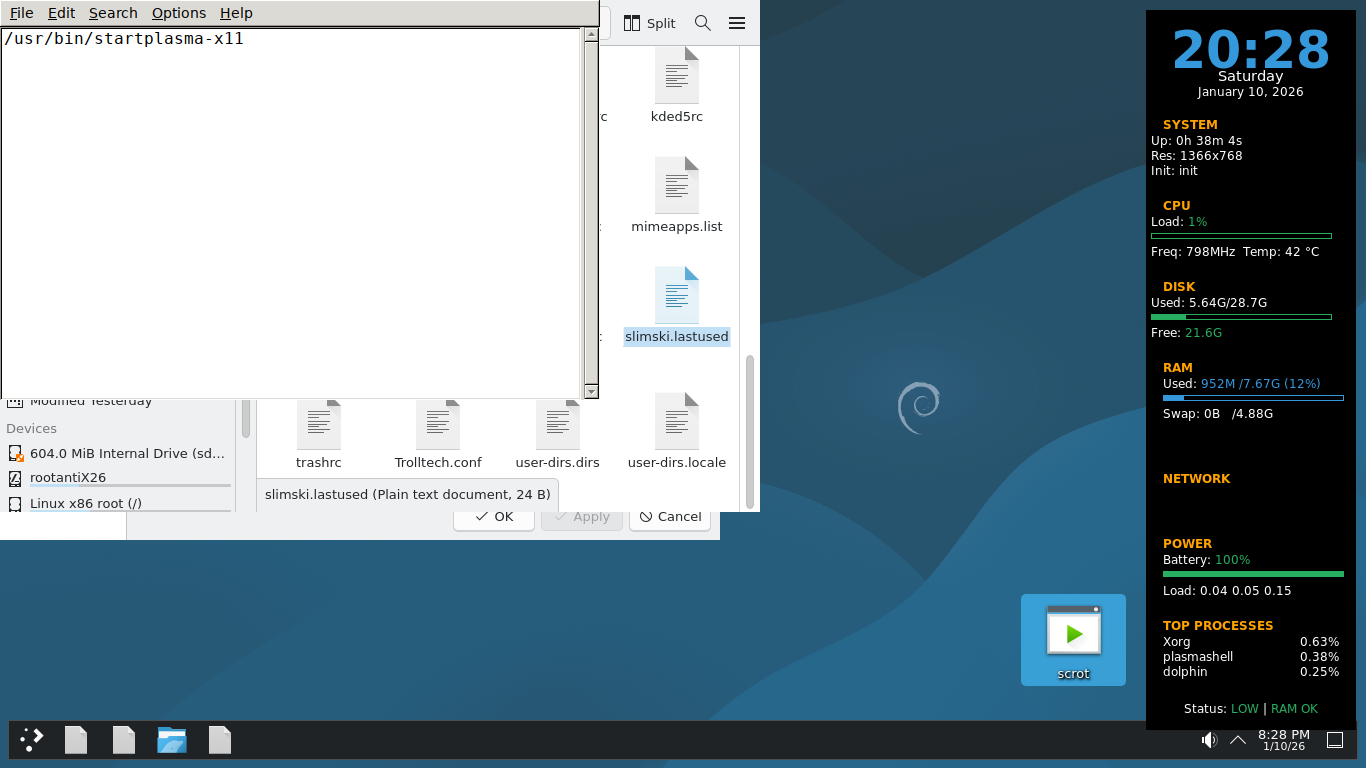Click the search magnifier icon
This screenshot has width=1366, height=768.
[703, 23]
